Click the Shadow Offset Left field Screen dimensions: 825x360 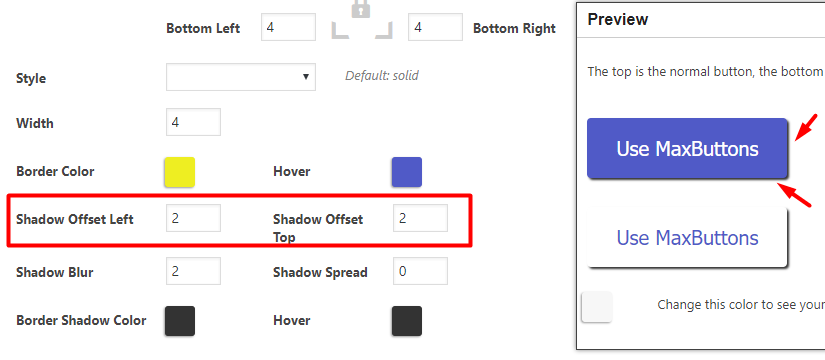click(x=193, y=218)
